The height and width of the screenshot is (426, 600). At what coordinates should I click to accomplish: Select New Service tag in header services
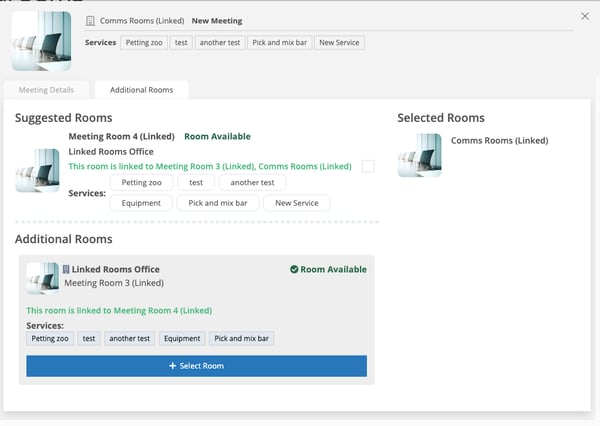click(340, 43)
